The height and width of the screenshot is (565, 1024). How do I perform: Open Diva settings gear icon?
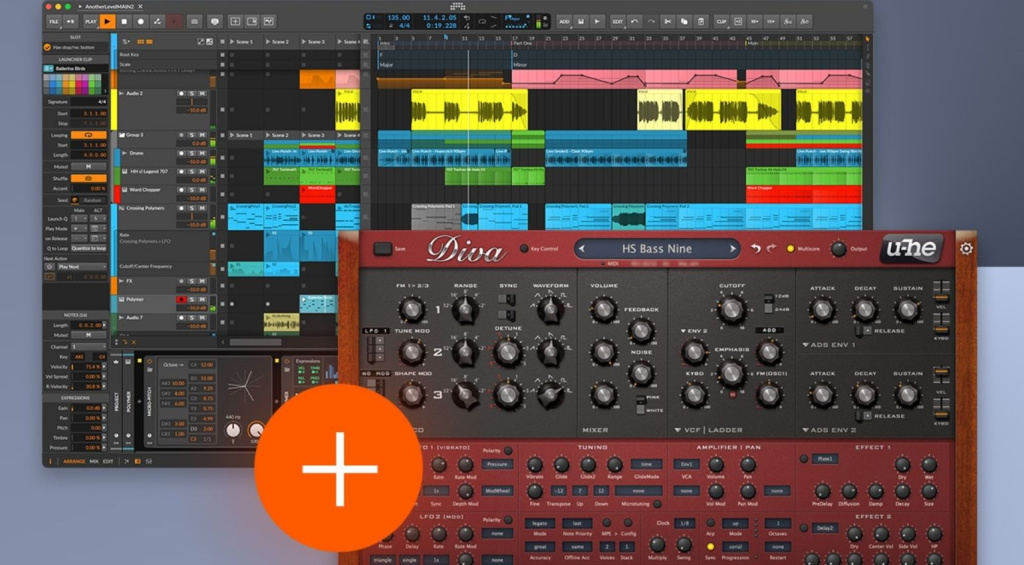(967, 248)
